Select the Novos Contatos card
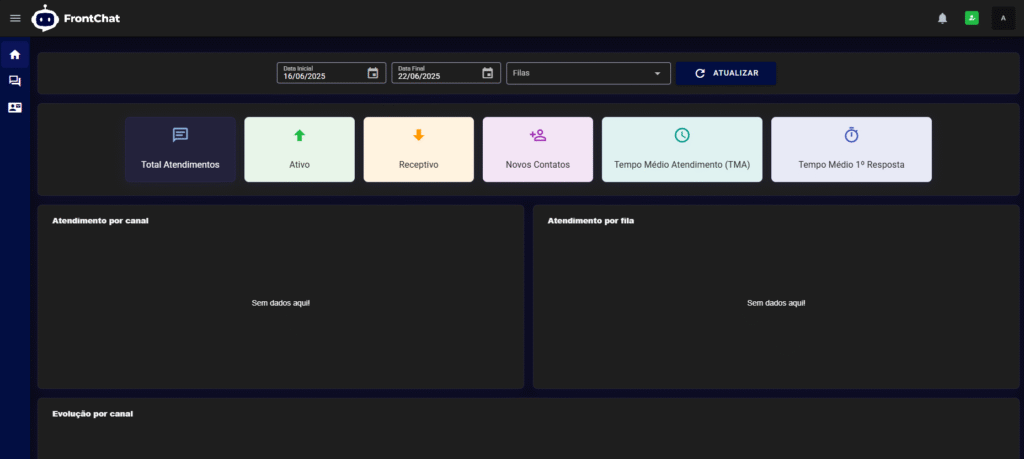 [537, 150]
